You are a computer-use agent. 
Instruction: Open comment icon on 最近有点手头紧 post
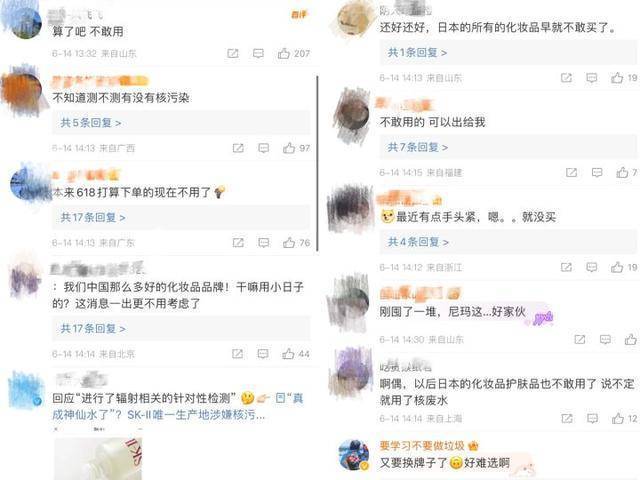(591, 267)
